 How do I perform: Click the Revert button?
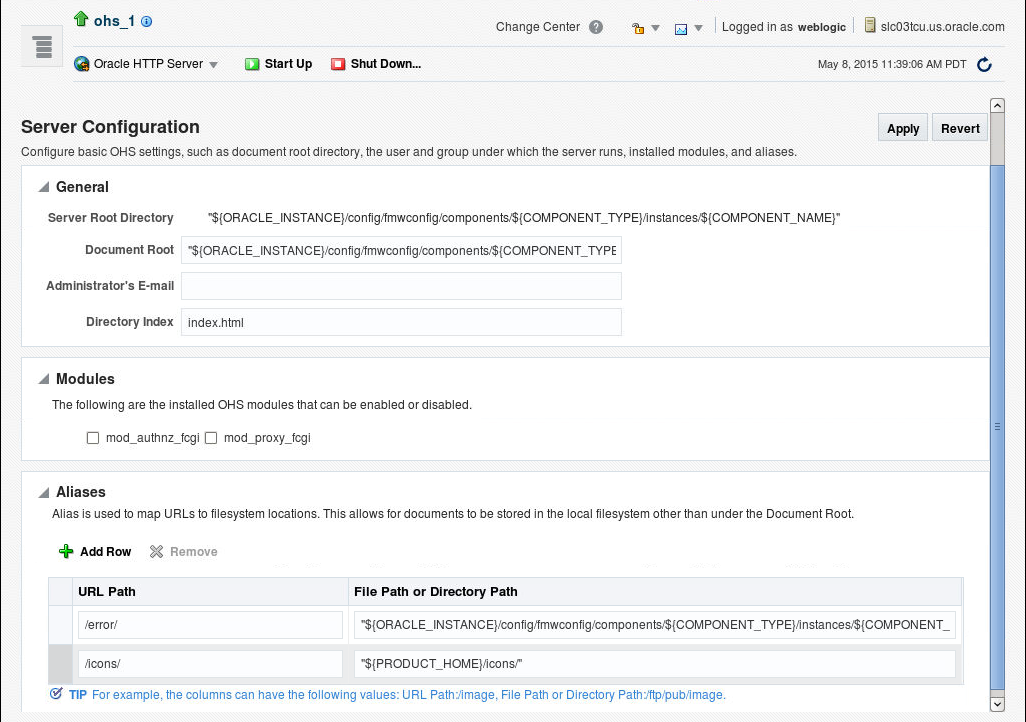tap(960, 128)
